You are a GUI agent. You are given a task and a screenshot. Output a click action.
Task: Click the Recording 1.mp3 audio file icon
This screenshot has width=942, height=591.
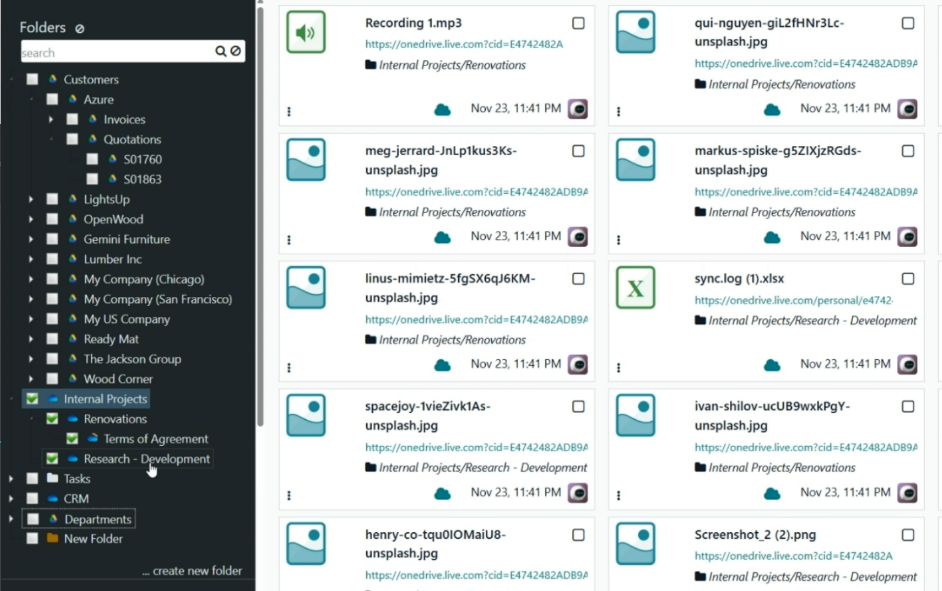(306, 32)
